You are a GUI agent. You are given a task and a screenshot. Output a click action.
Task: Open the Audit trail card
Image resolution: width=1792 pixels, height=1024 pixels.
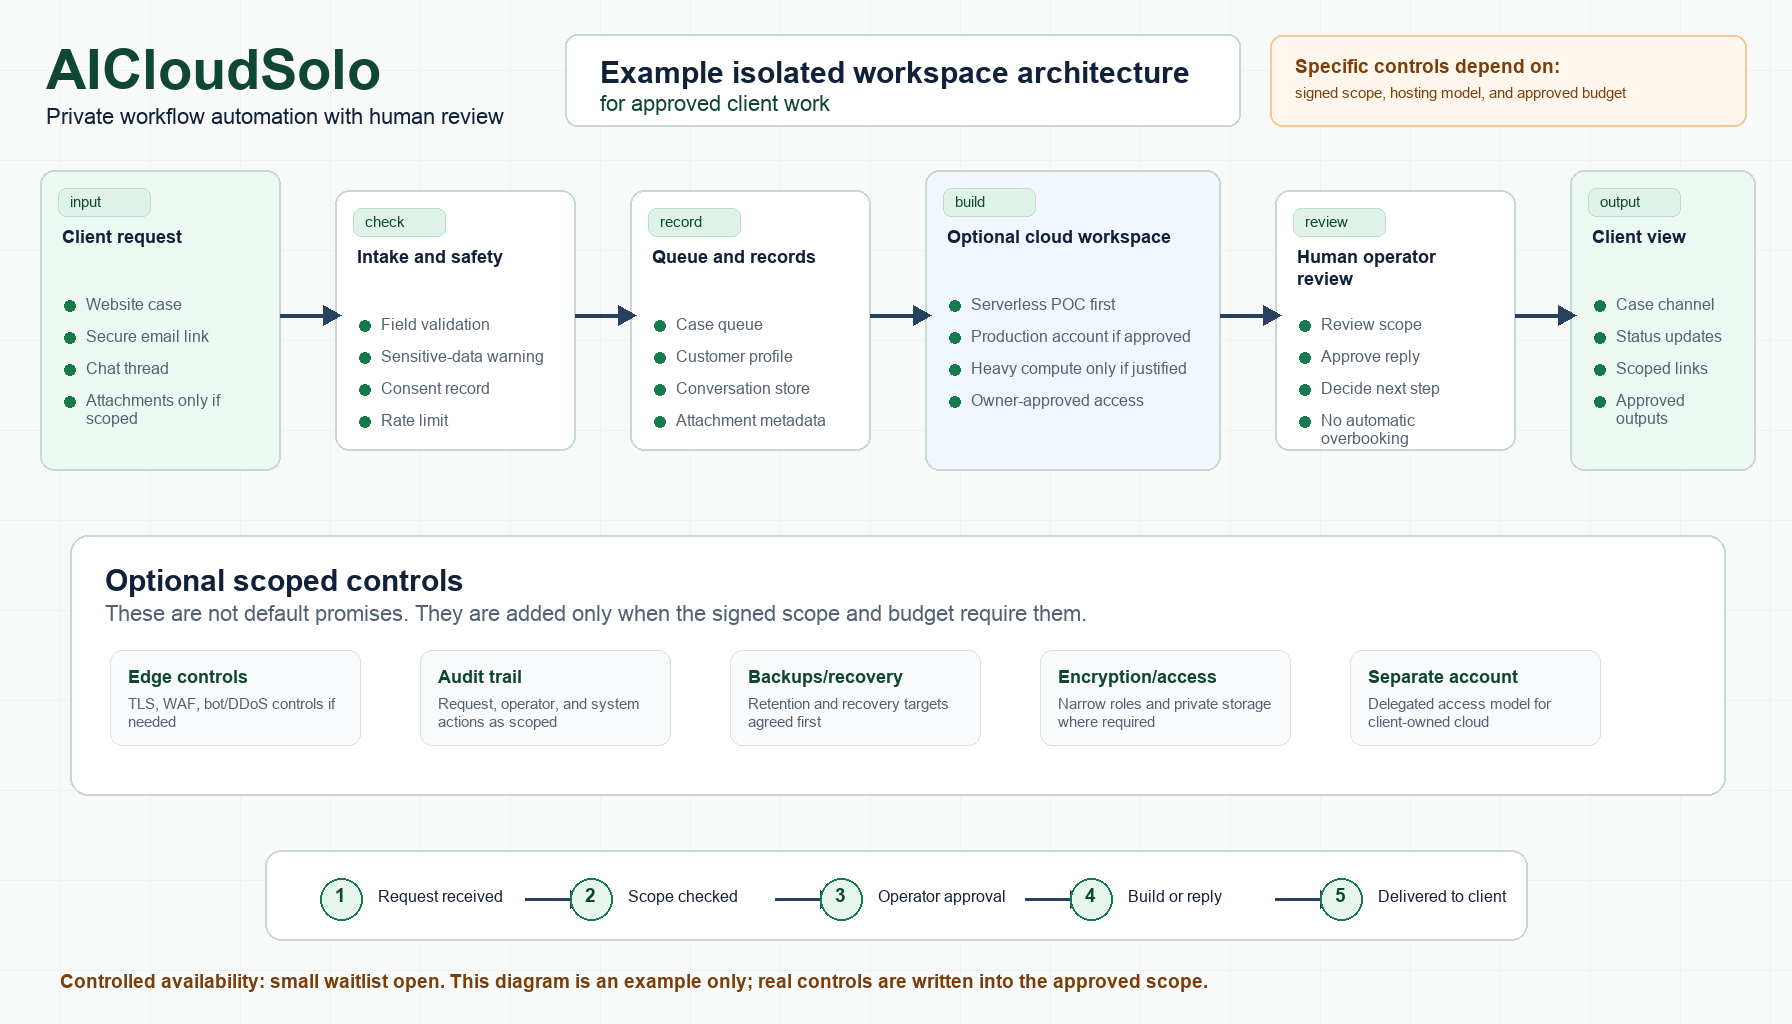coord(545,698)
